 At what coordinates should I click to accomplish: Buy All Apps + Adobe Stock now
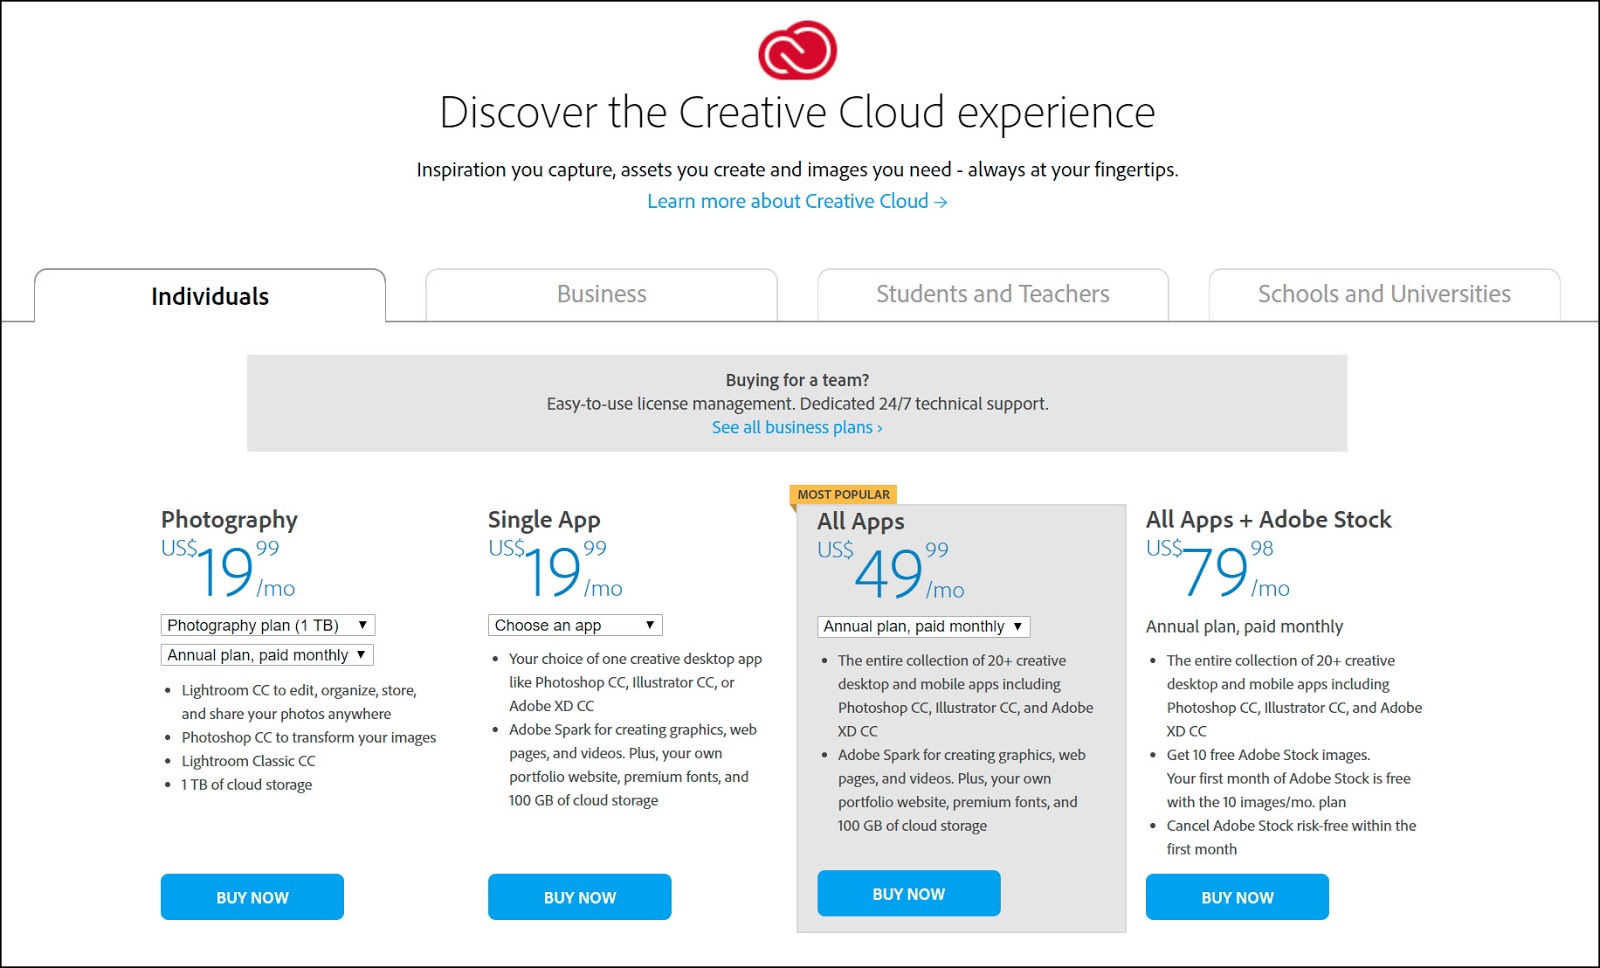(1237, 897)
